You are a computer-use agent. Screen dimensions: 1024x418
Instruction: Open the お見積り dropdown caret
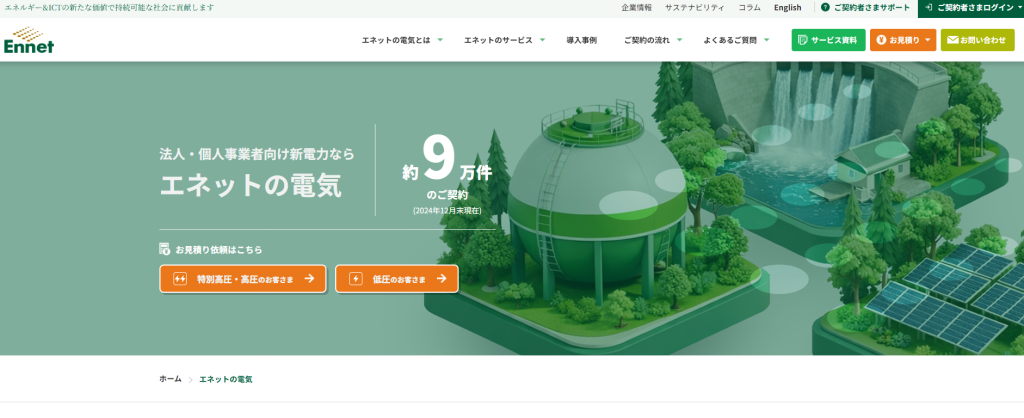tap(928, 40)
